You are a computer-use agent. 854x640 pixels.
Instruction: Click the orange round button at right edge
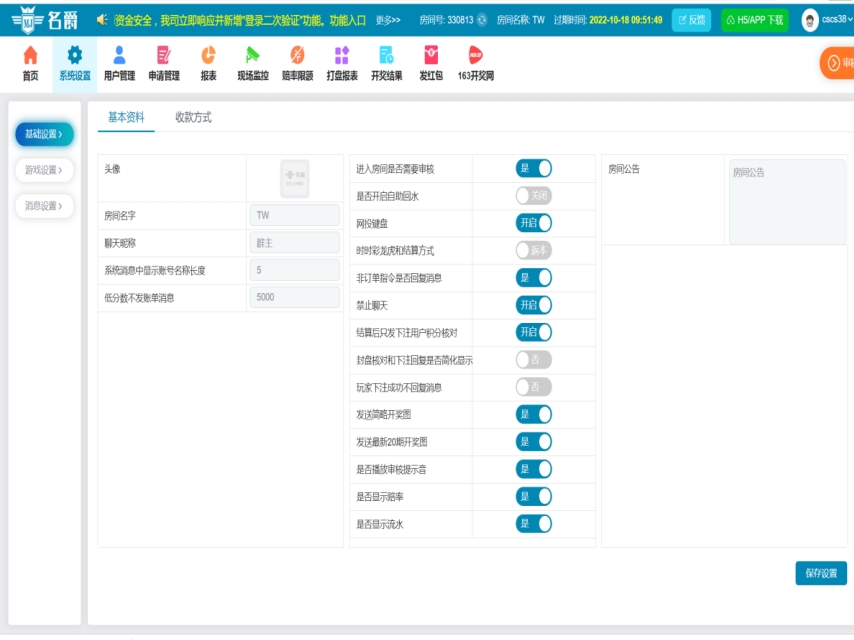837,63
